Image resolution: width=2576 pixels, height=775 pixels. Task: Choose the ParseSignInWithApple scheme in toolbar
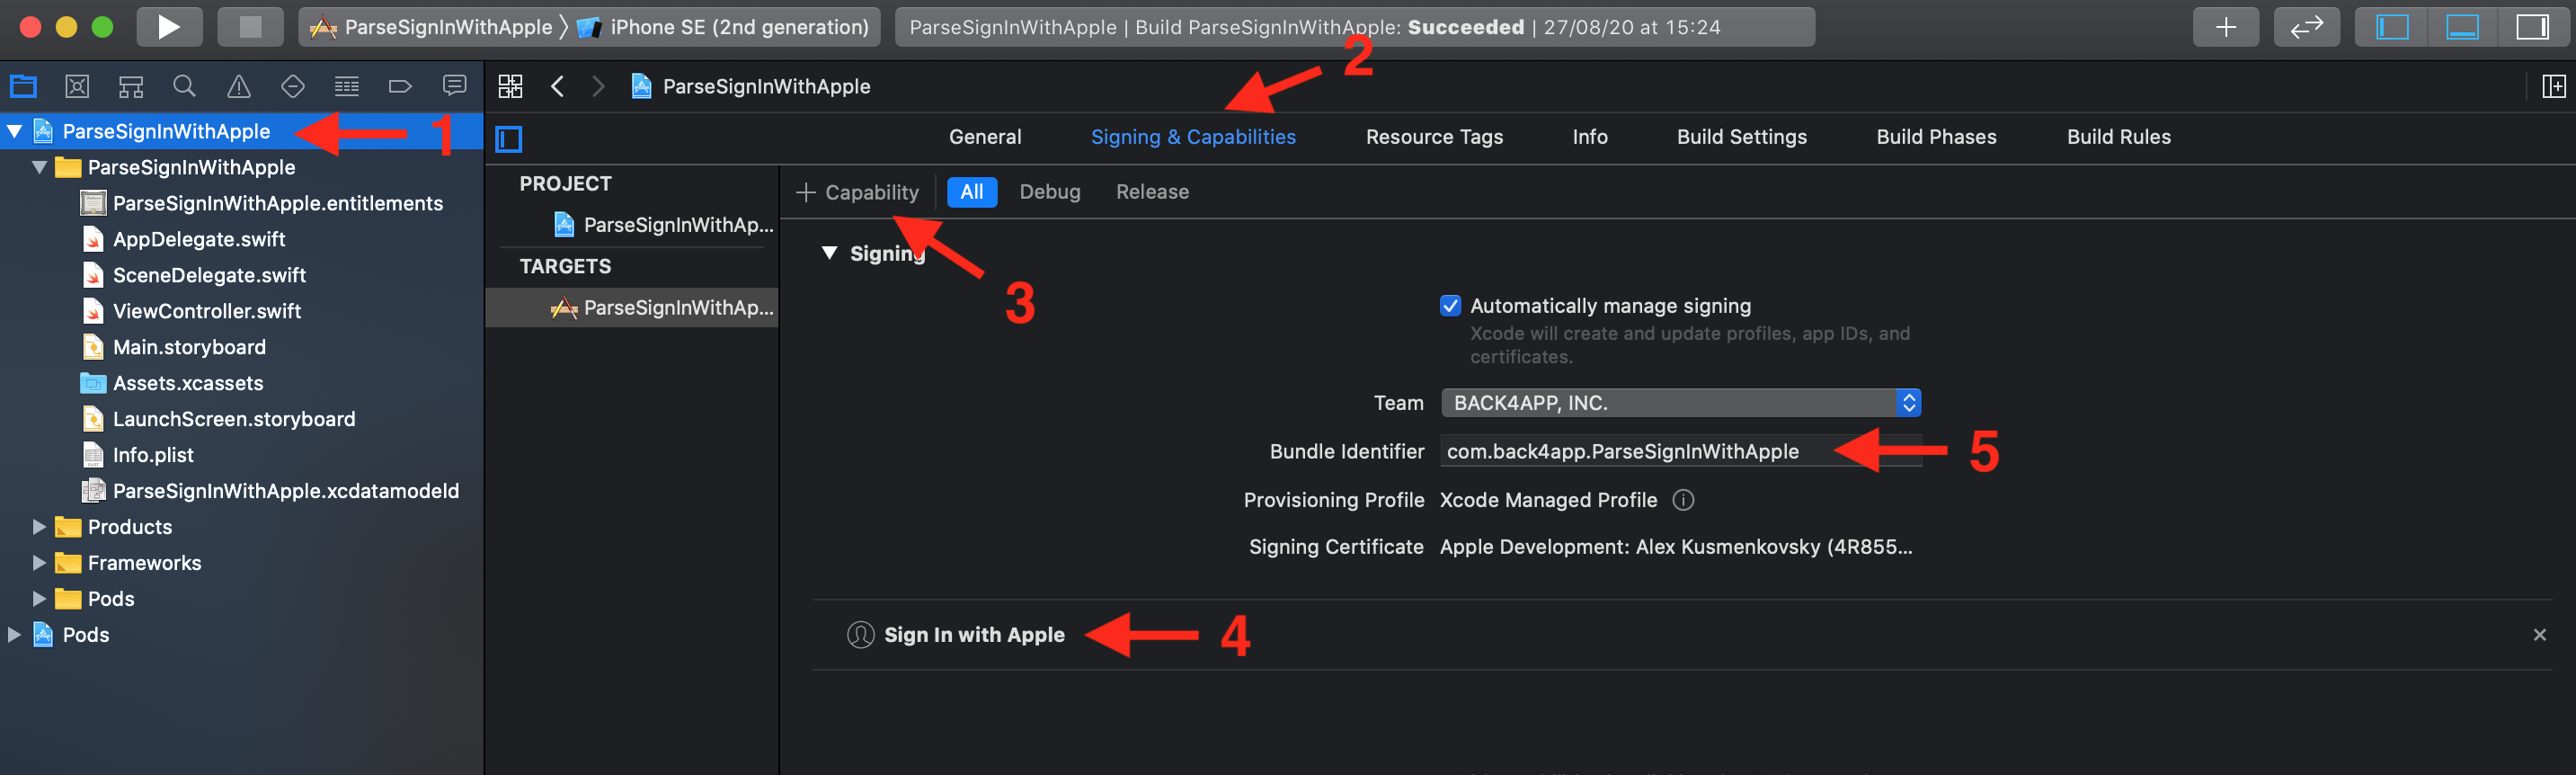pyautogui.click(x=431, y=27)
